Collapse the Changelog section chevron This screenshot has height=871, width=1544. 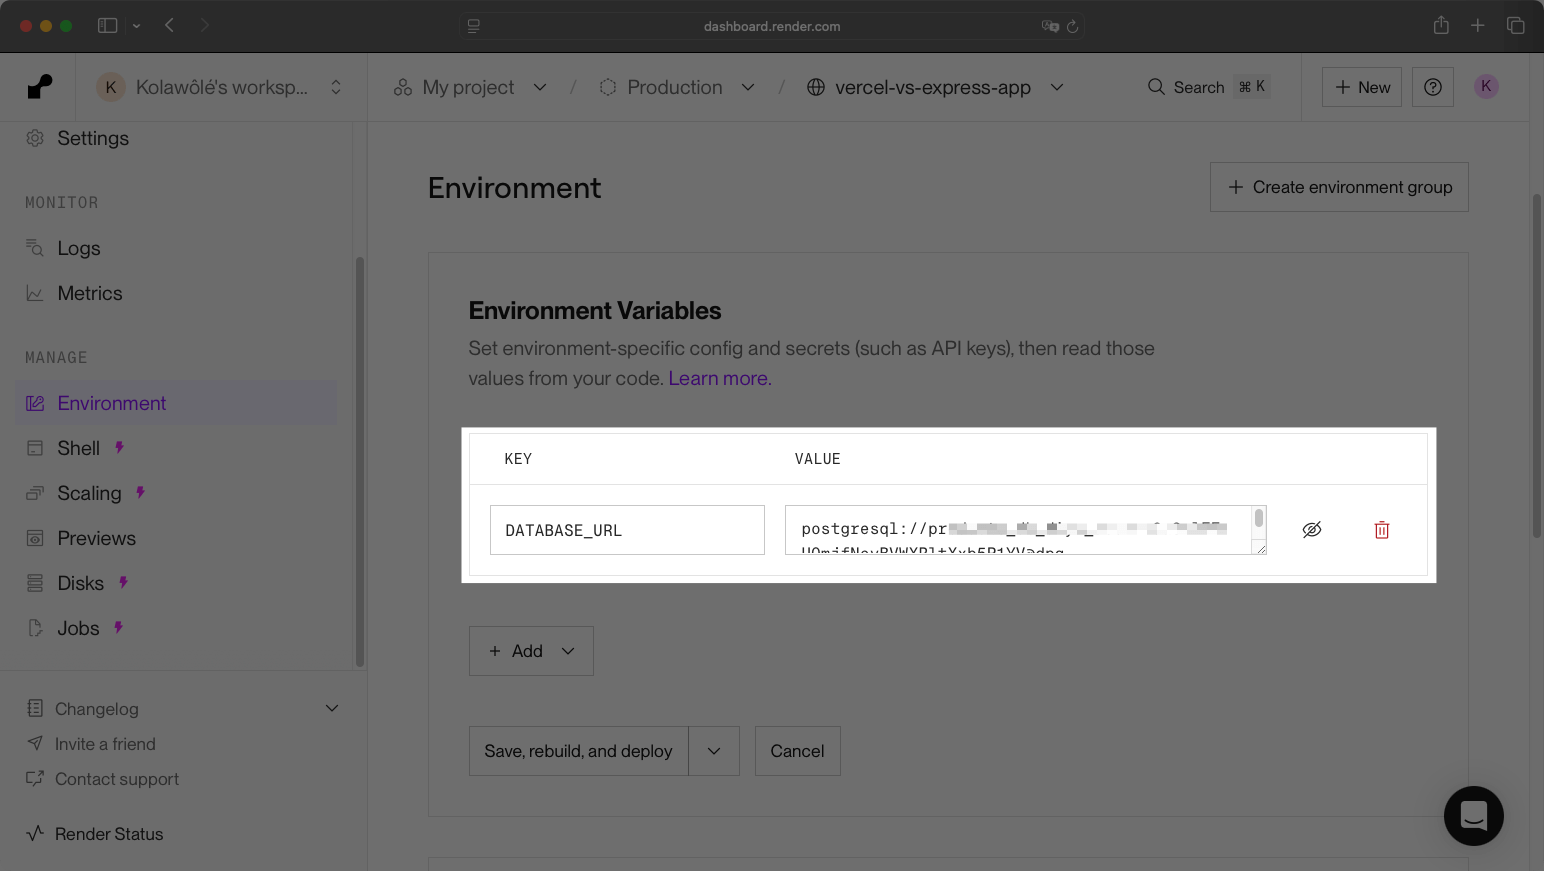click(x=331, y=708)
